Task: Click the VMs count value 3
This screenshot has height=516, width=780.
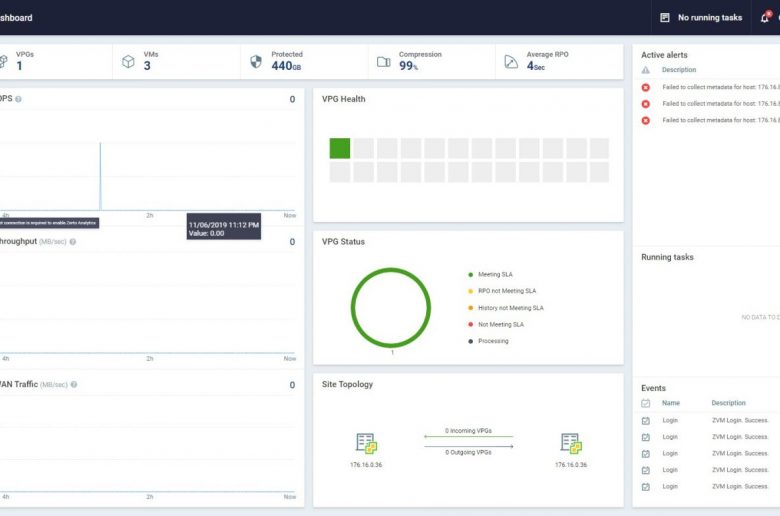Action: [147, 66]
